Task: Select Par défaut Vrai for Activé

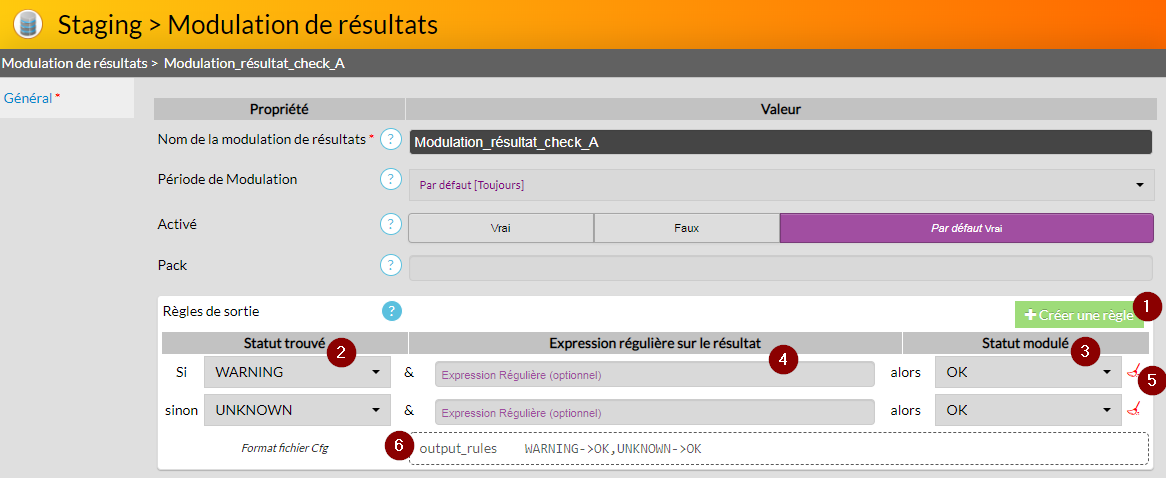Action: [x=965, y=228]
